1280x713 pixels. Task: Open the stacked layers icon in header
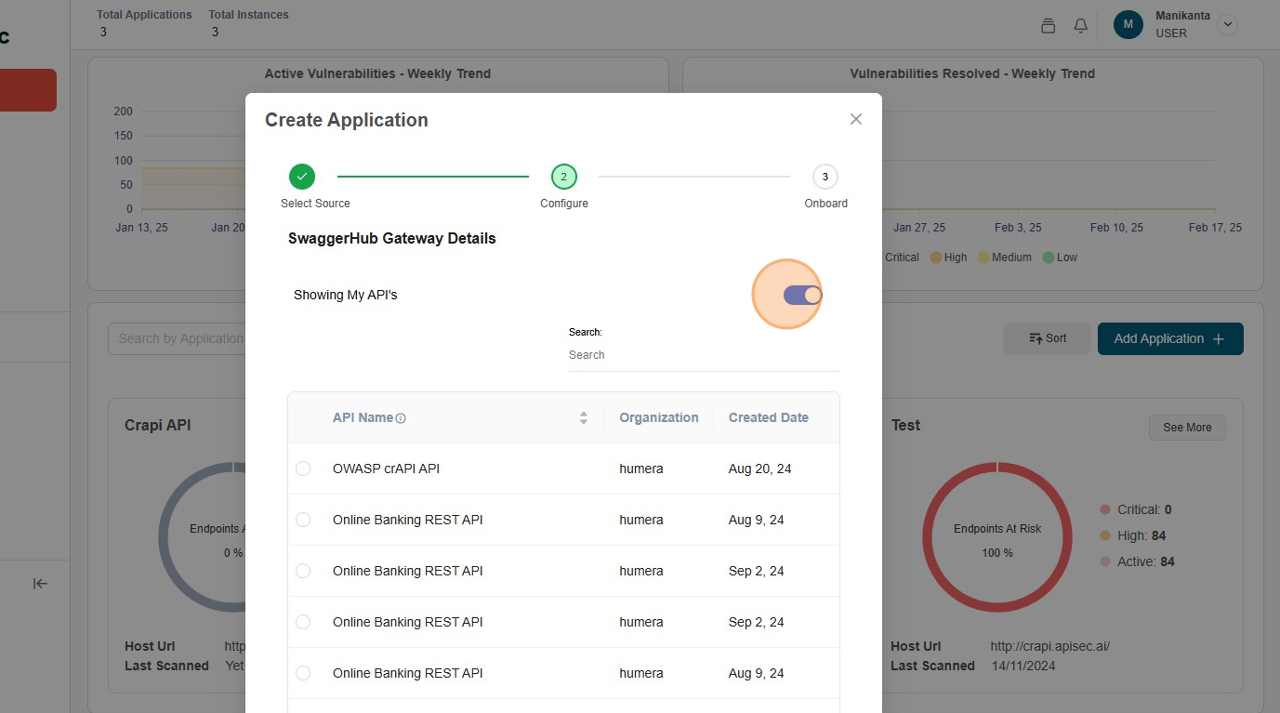tap(1048, 26)
